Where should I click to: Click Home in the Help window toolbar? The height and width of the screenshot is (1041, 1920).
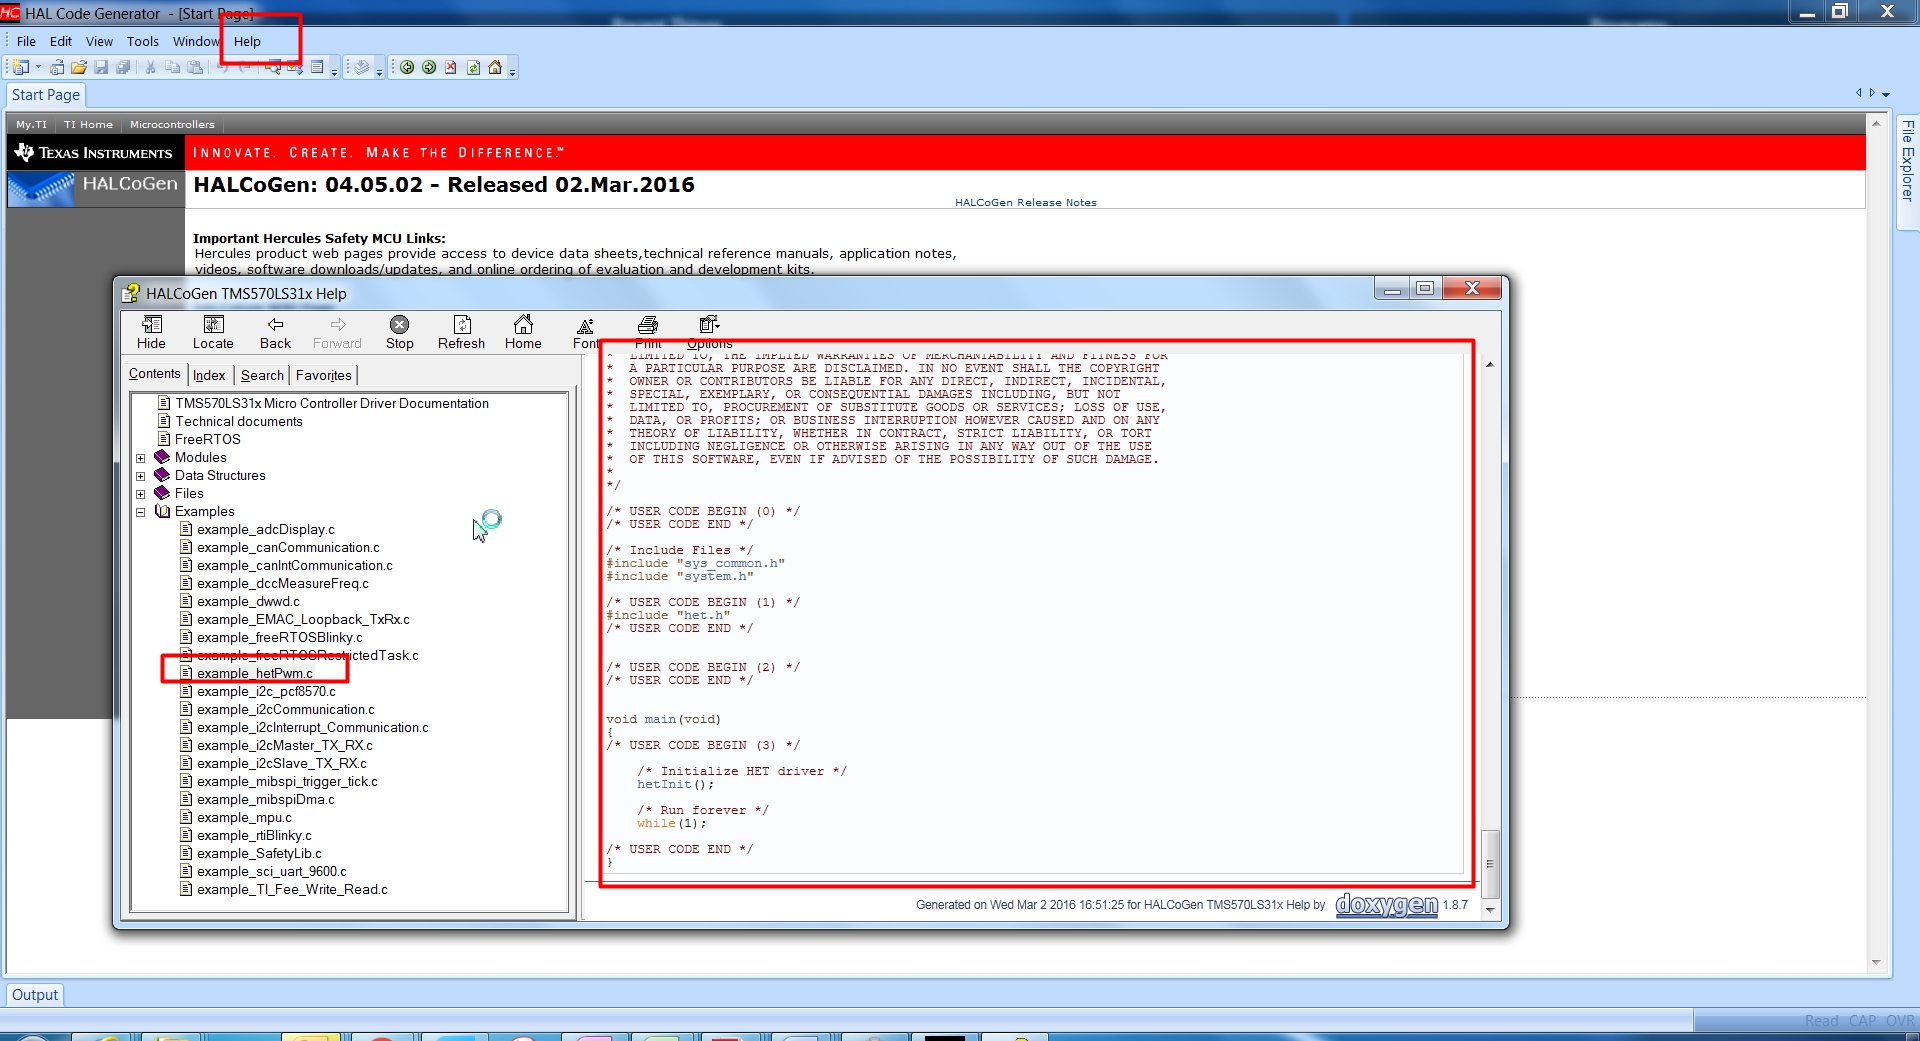tap(523, 333)
